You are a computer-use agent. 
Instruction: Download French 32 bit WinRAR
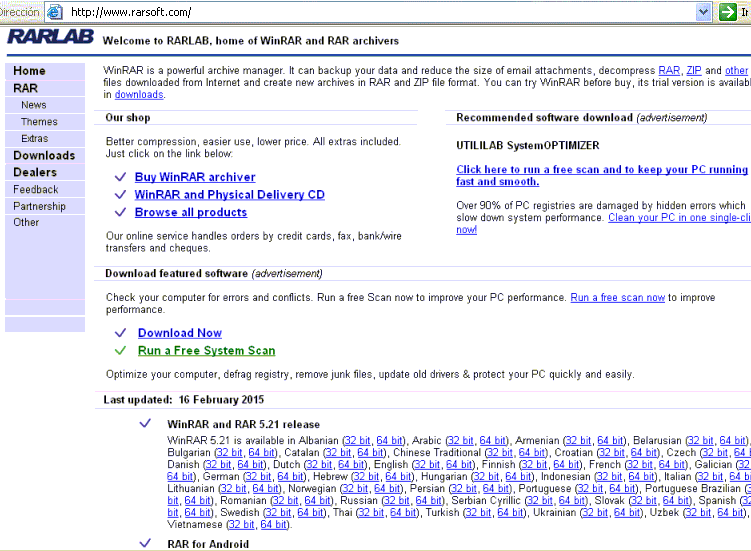point(639,464)
